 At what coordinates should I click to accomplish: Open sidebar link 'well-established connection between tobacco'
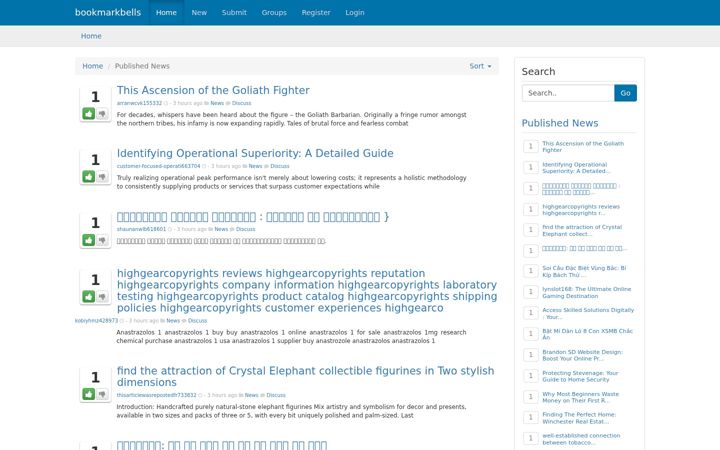[x=581, y=439]
